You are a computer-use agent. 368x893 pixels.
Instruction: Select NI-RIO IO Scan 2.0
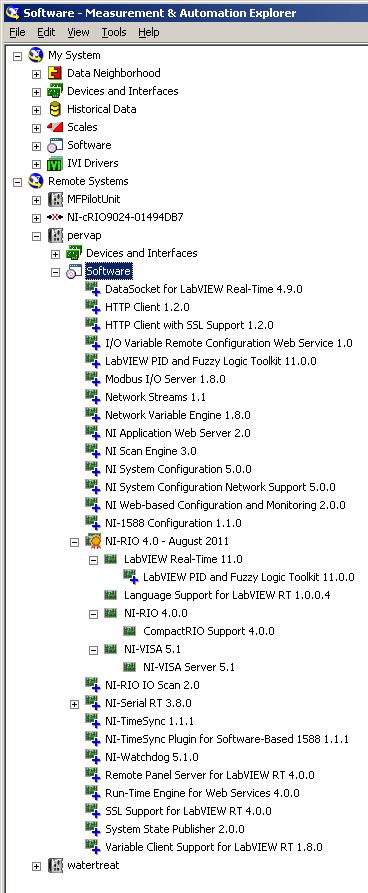[152, 686]
